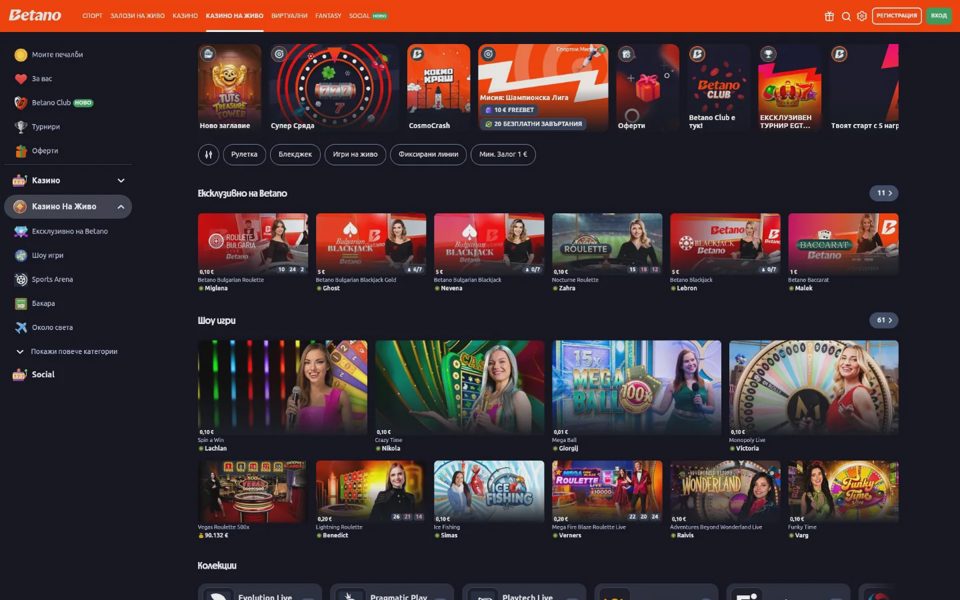The image size is (960, 600).
Task: Click the Betano Club sidebar icon
Action: 21,103
